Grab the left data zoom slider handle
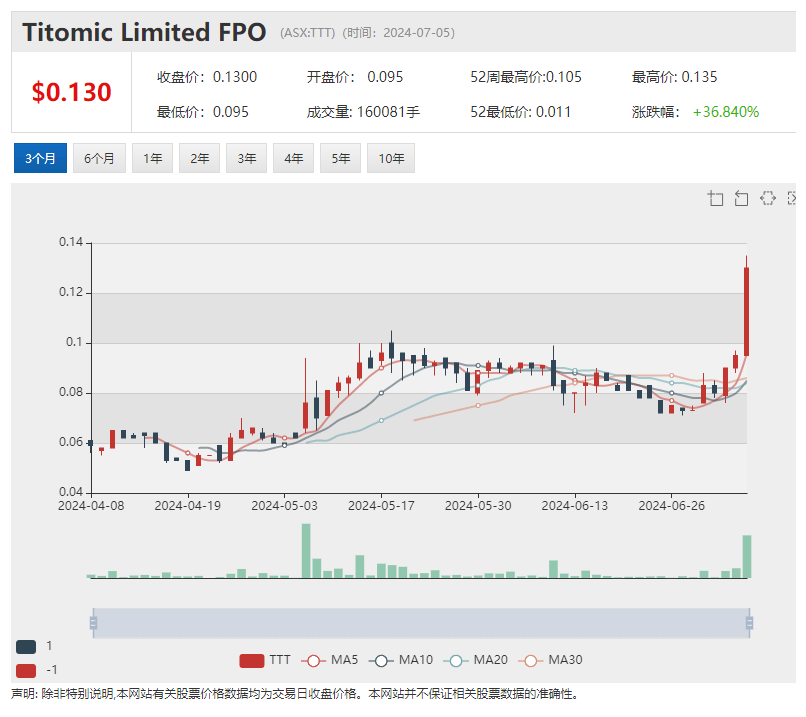 [93, 623]
